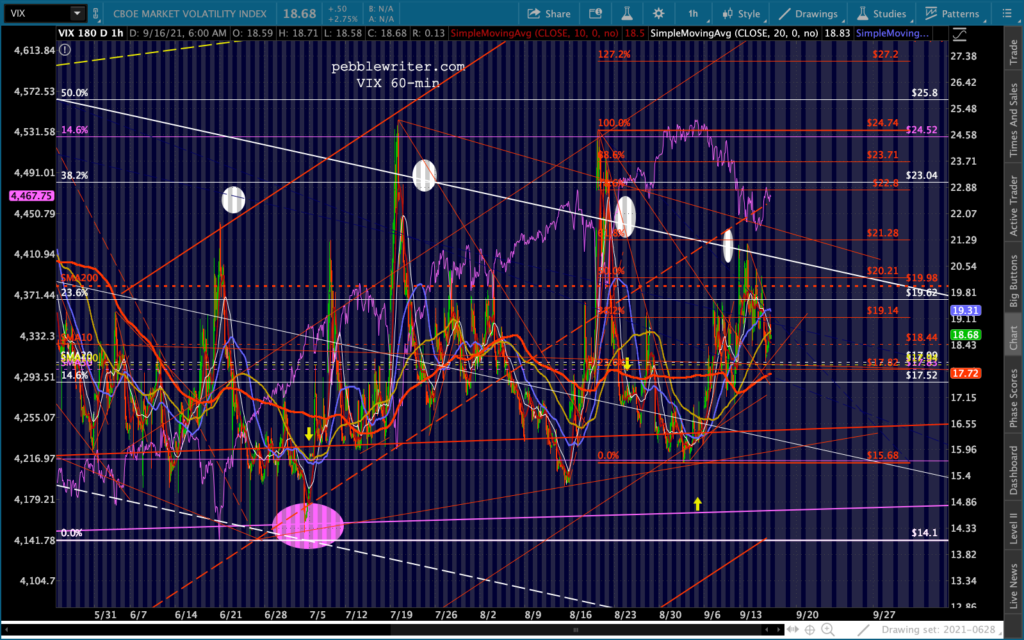This screenshot has height=640, width=1024.
Task: Click the Studies button
Action: [x=877, y=14]
